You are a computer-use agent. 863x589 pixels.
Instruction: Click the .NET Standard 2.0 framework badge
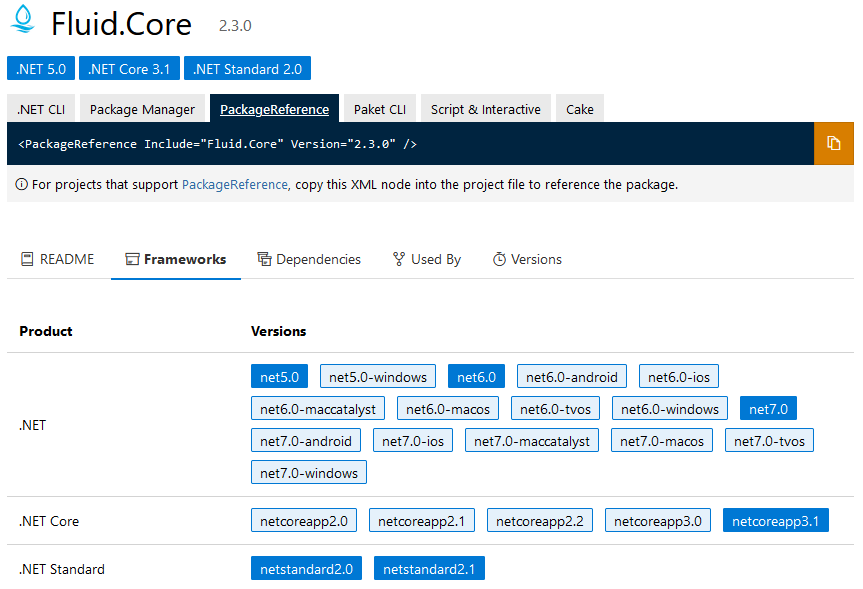247,68
